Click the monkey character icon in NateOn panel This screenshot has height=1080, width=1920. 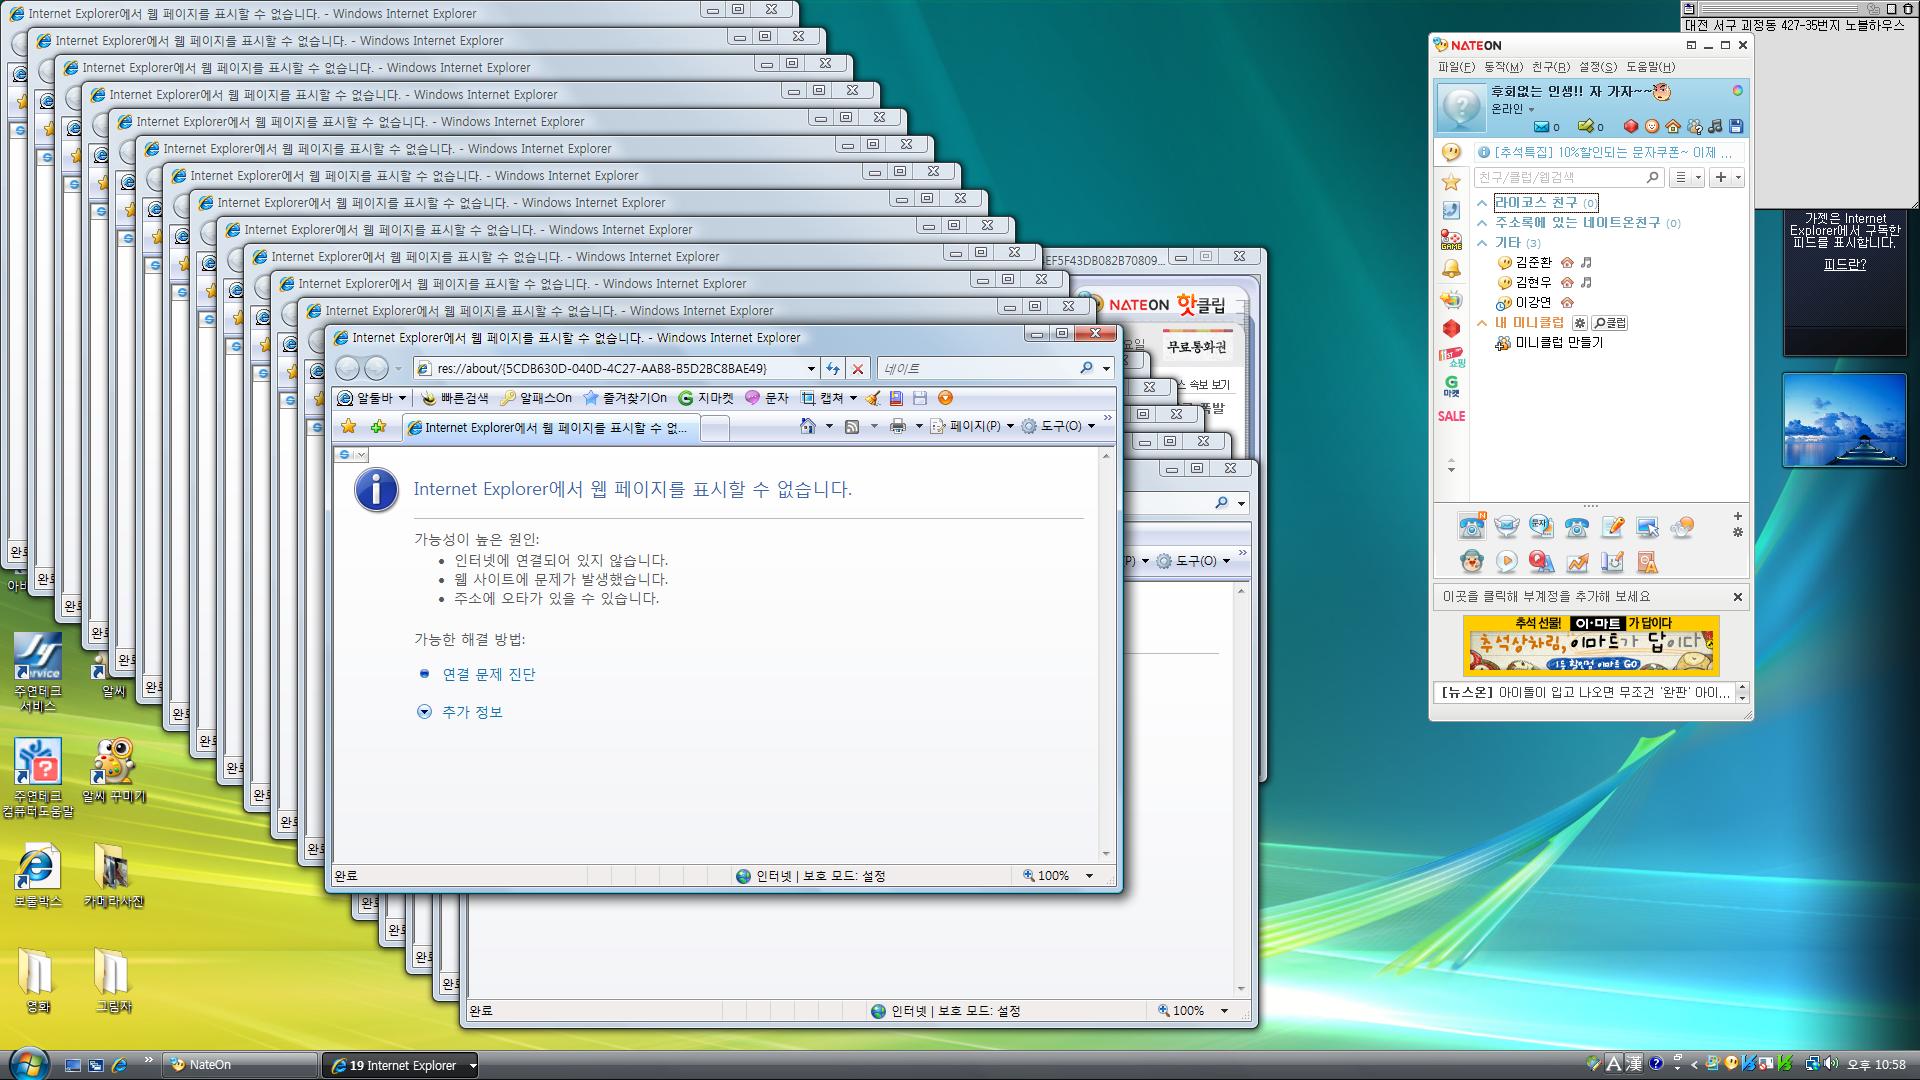(1471, 562)
